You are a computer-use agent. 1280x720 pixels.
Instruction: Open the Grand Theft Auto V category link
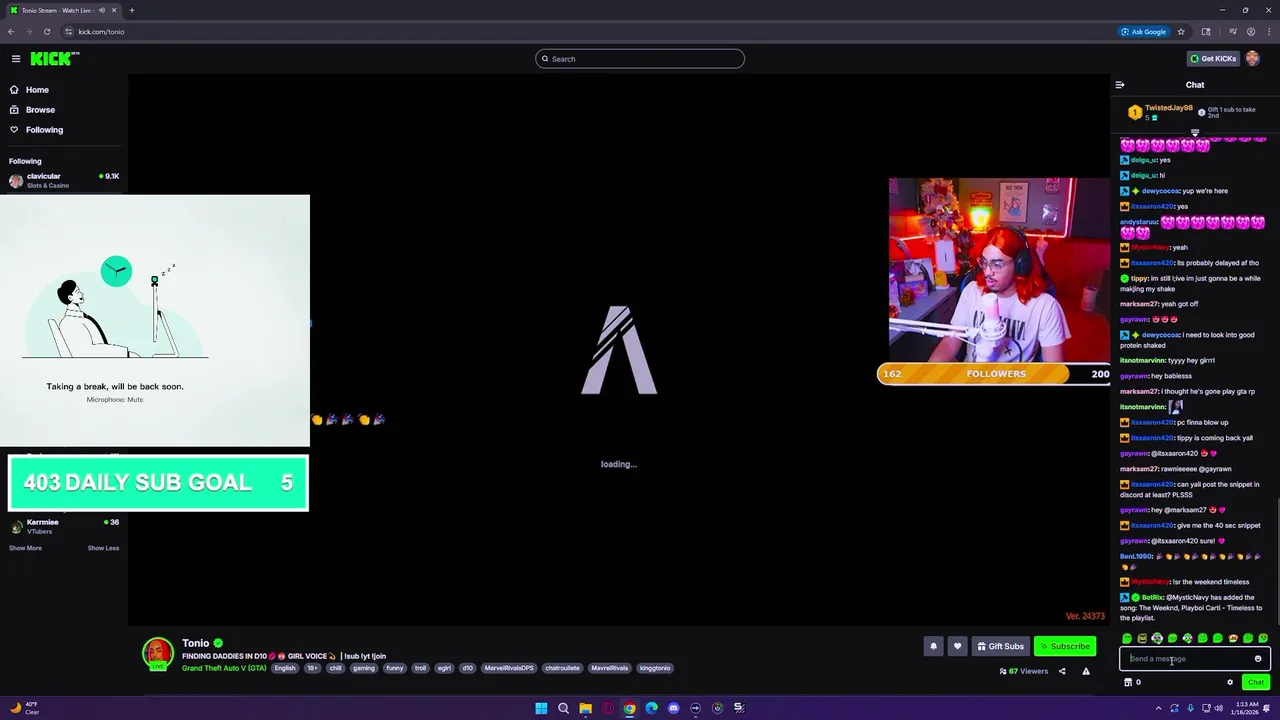224,668
